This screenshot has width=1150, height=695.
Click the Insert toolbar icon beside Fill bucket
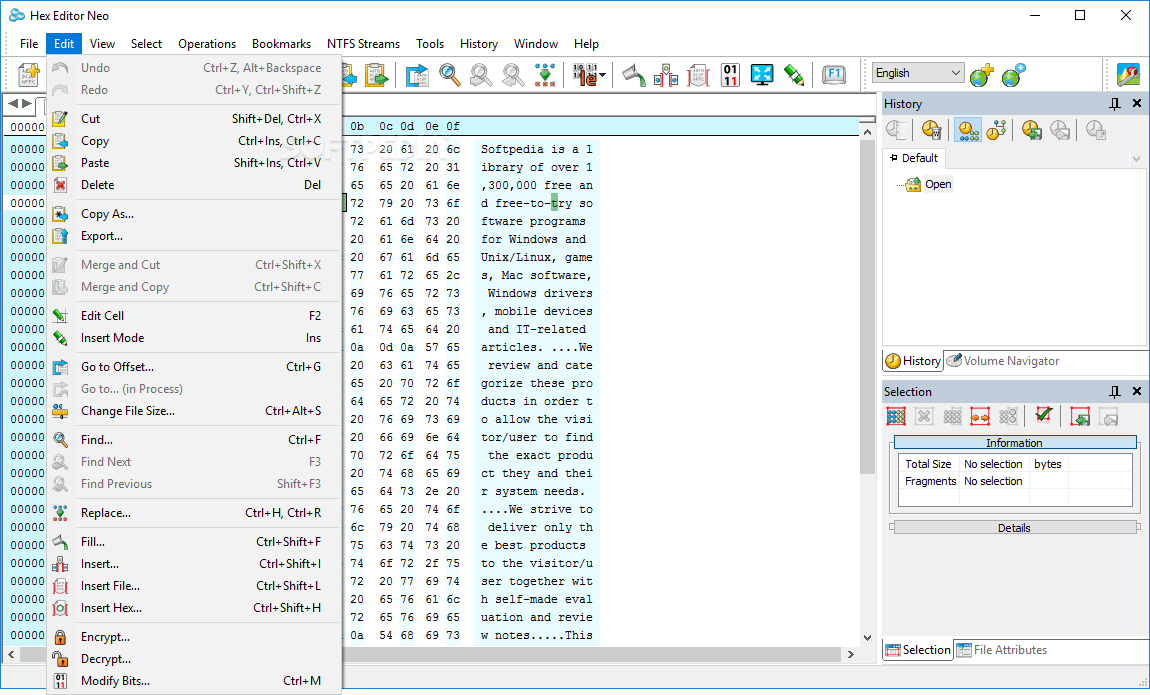tap(666, 74)
